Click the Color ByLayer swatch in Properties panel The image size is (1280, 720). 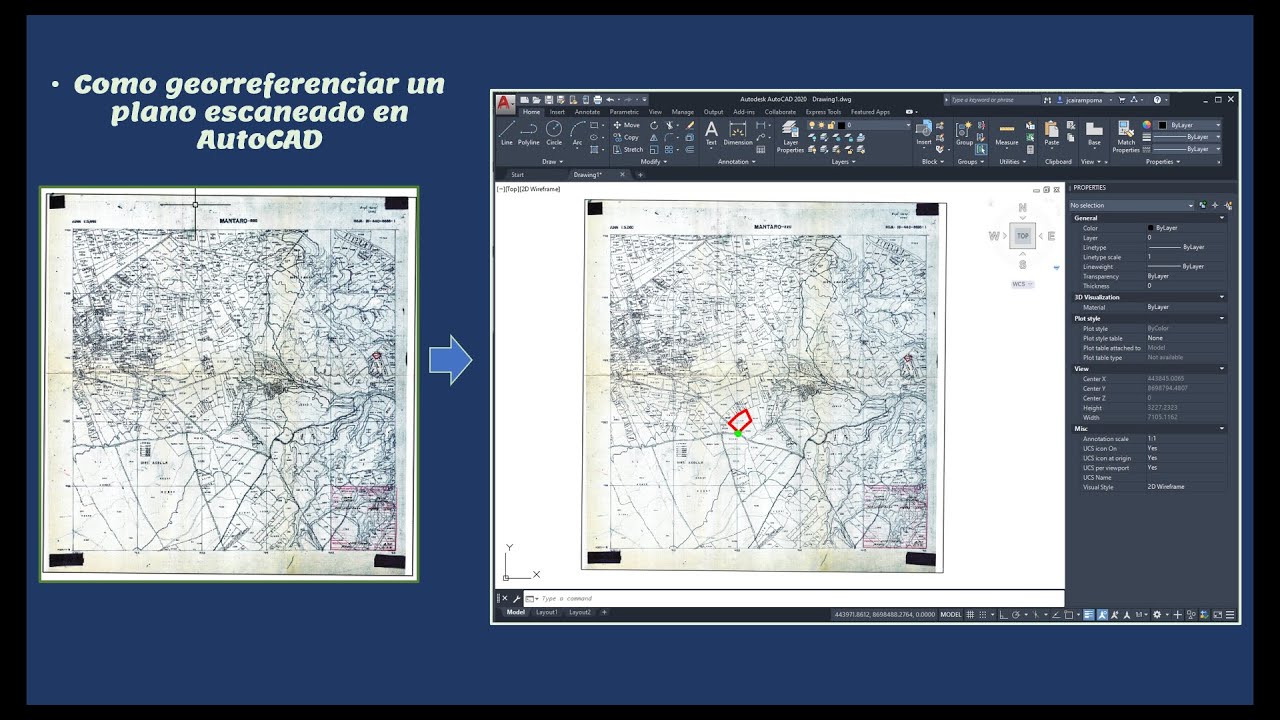coord(1151,228)
